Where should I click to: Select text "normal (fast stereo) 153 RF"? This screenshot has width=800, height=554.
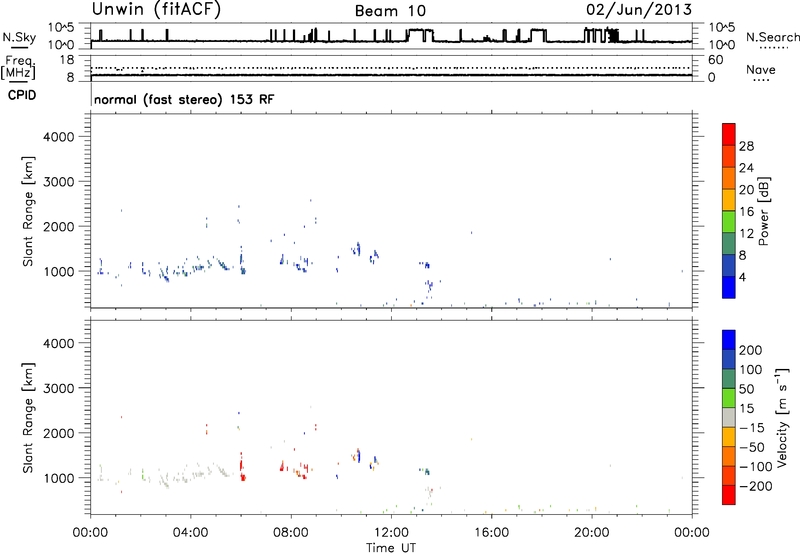(184, 99)
